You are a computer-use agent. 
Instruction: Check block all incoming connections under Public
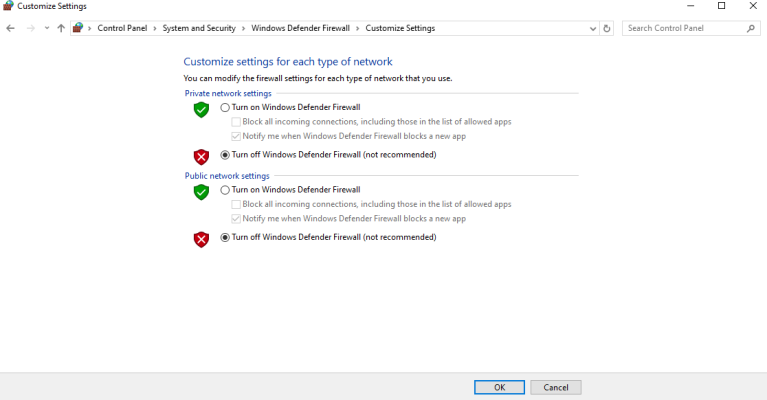tap(236, 204)
